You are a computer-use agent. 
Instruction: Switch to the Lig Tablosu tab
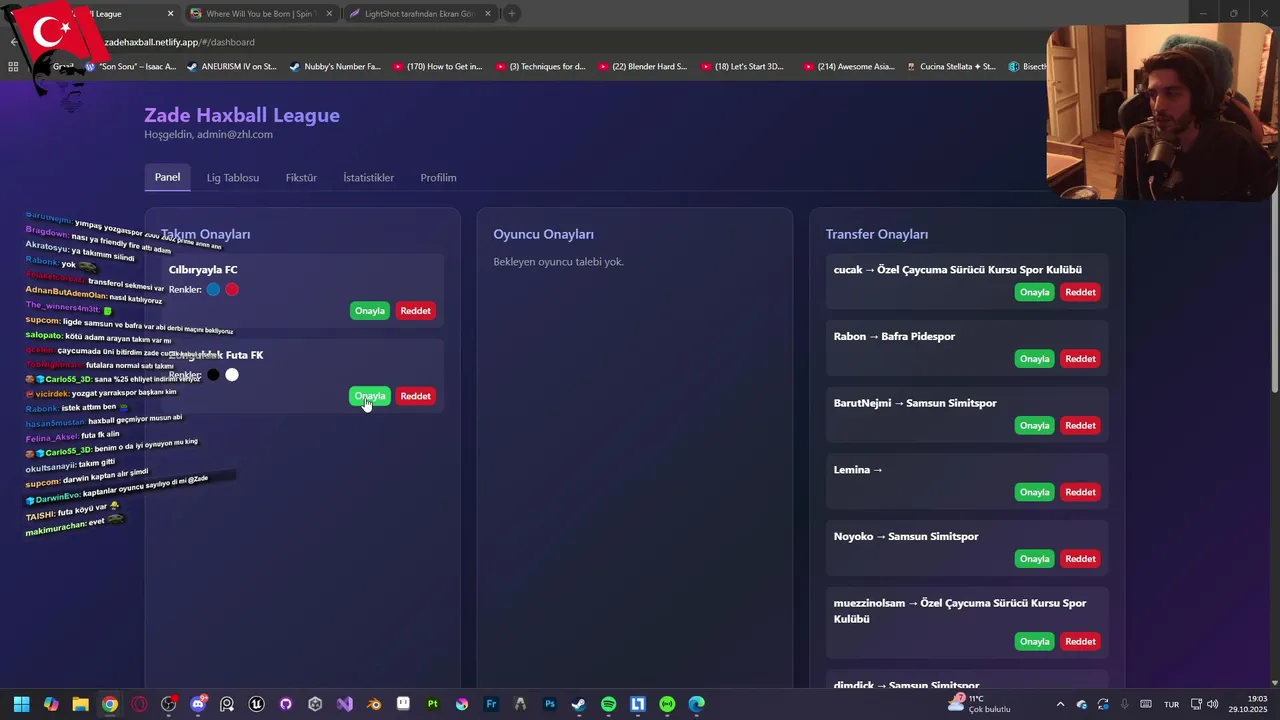[233, 178]
